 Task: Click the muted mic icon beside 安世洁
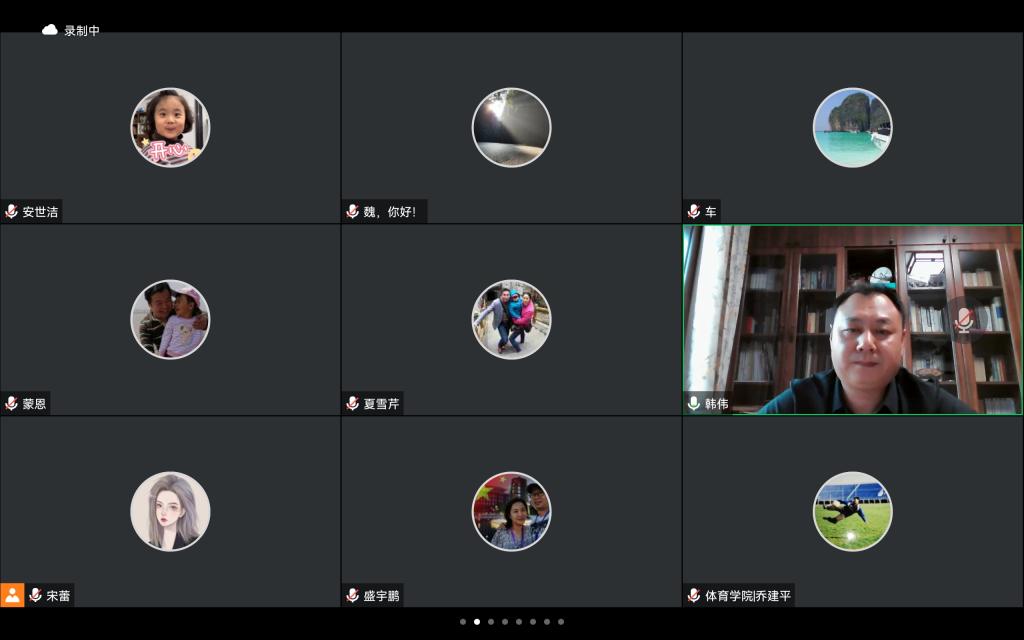[x=12, y=212]
